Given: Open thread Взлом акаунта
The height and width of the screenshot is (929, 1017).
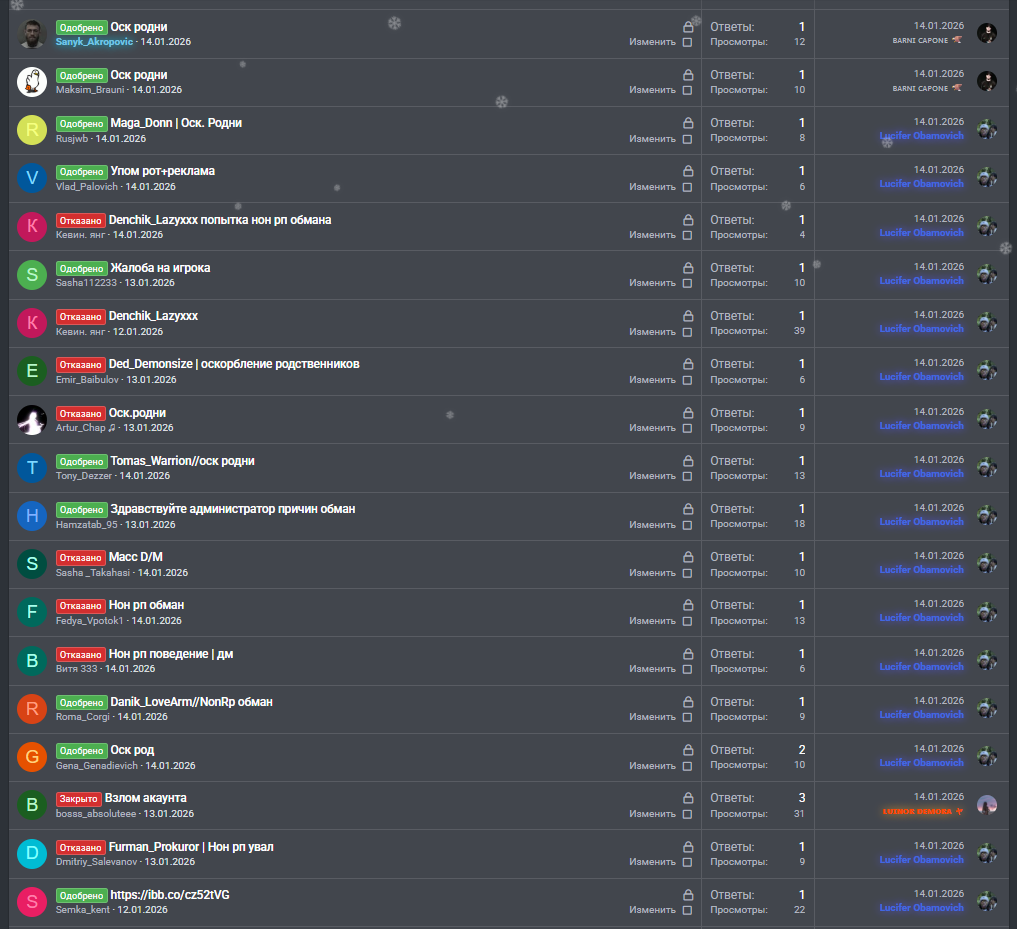Looking at the screenshot, I should coord(146,797).
